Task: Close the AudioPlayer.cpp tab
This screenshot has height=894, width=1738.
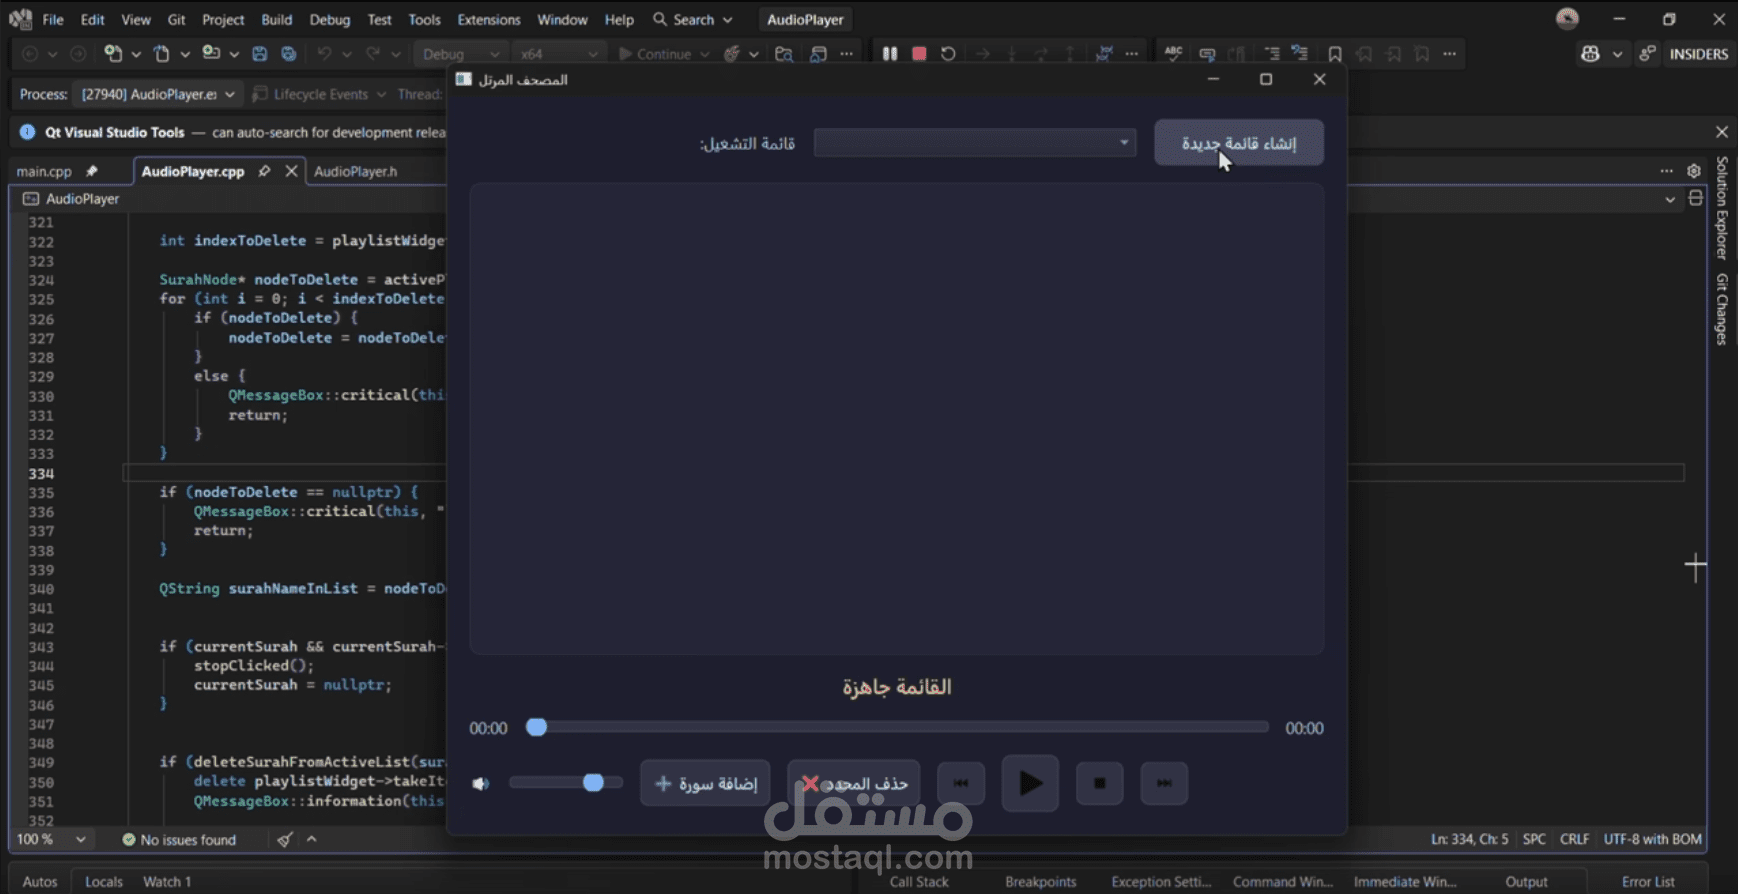Action: pos(291,171)
